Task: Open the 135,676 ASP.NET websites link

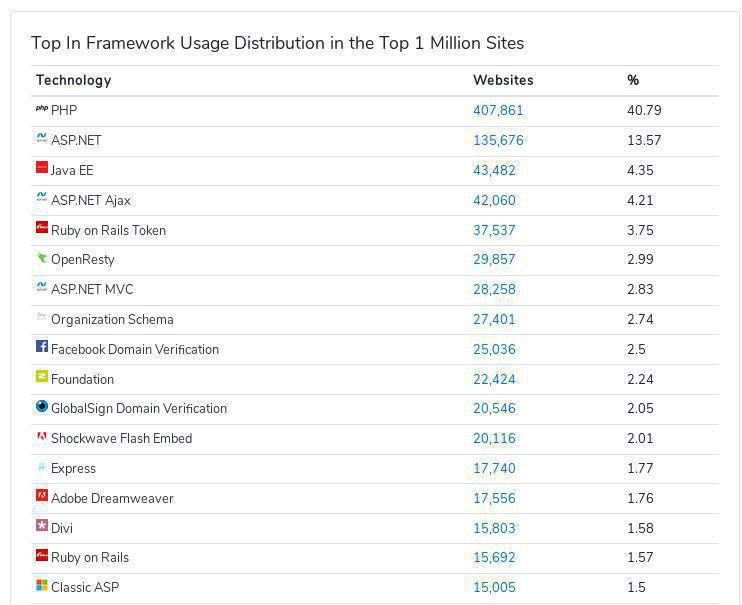Action: click(x=498, y=140)
